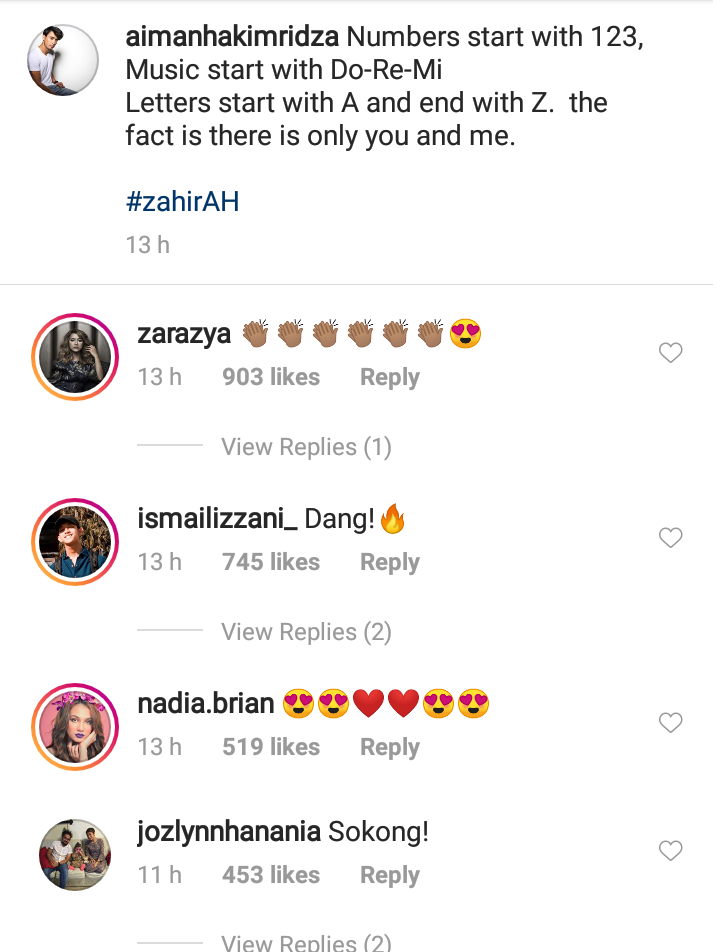Select the username zarazya
The image size is (720, 952).
click(184, 334)
